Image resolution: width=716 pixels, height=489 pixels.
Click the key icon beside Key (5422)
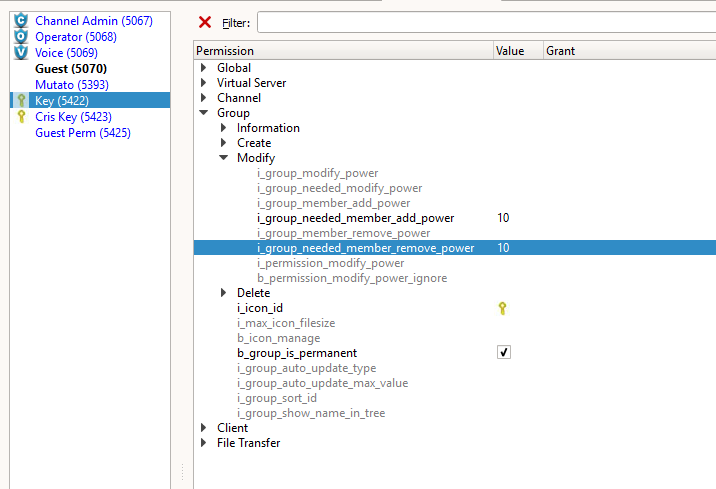[20, 100]
